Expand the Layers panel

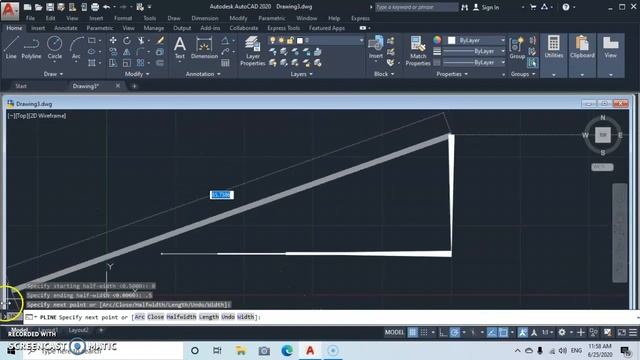click(x=301, y=74)
